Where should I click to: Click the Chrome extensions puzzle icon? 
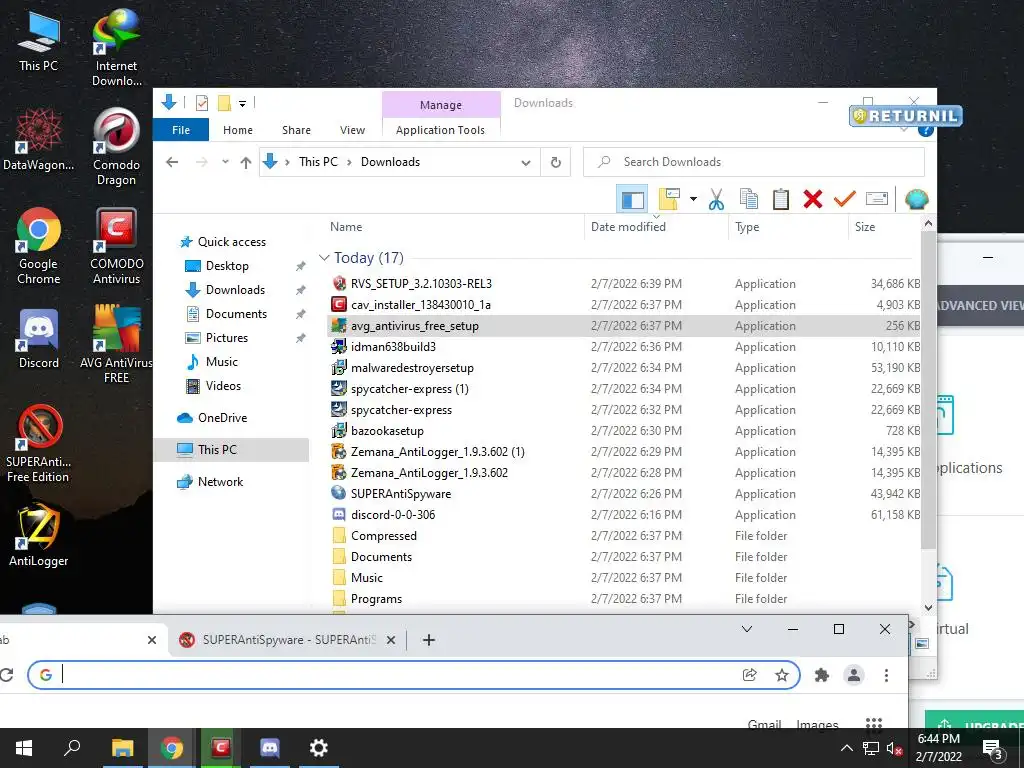(x=822, y=675)
